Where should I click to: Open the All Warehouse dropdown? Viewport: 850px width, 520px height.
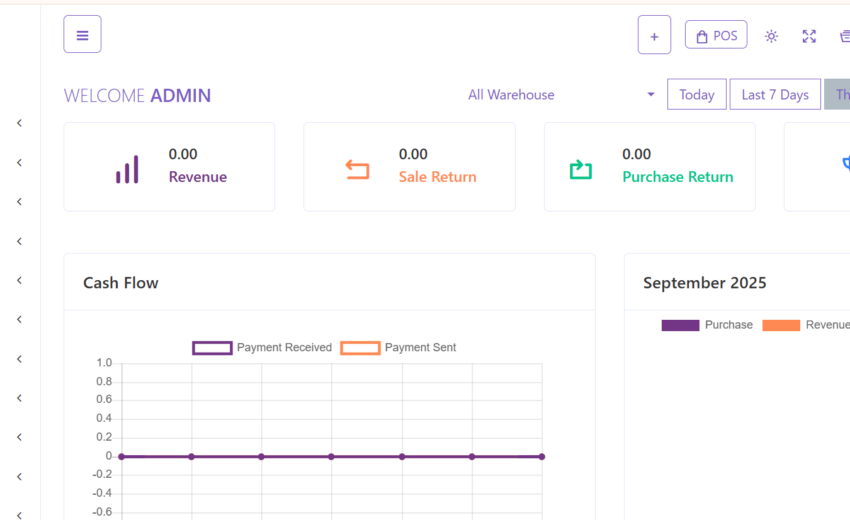click(x=562, y=95)
